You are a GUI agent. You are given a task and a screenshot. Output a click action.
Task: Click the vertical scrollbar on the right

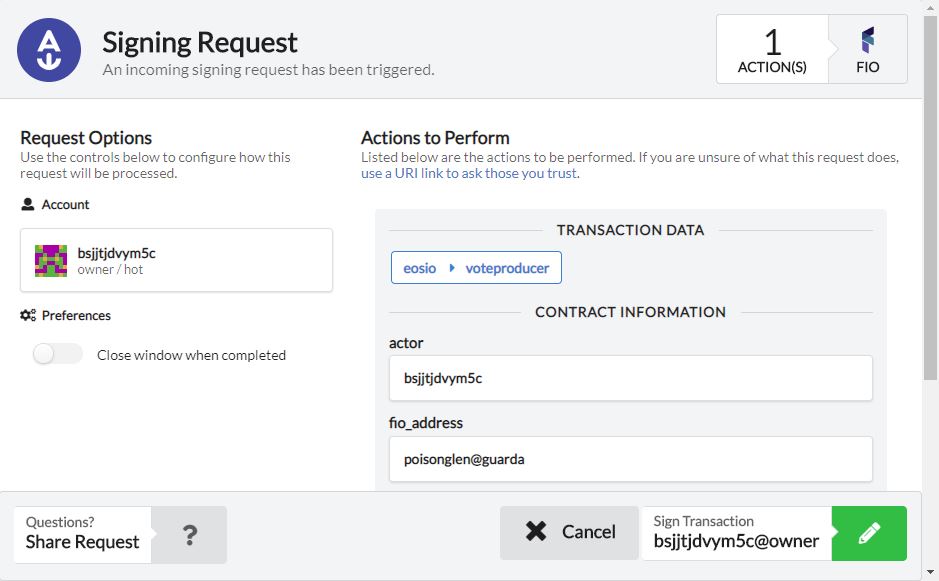931,240
